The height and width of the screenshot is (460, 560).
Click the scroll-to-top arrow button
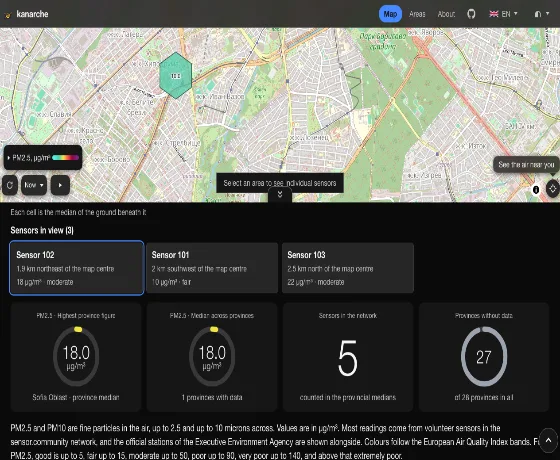548,440
